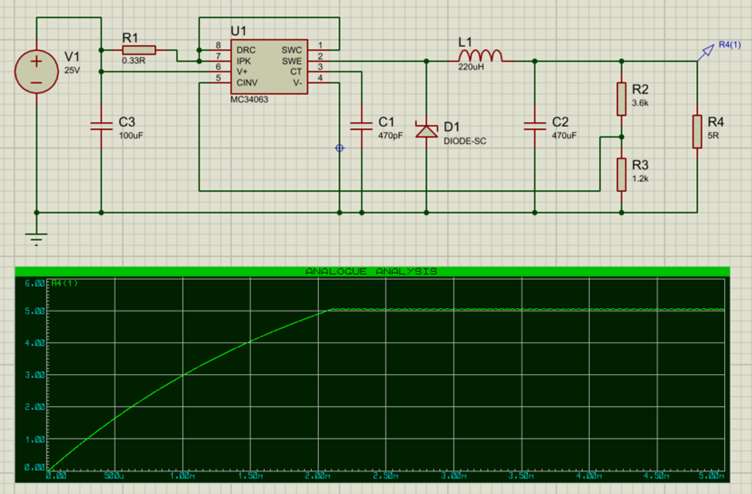Click the 470pF value text
Image resolution: width=752 pixels, height=494 pixels.
click(390, 136)
